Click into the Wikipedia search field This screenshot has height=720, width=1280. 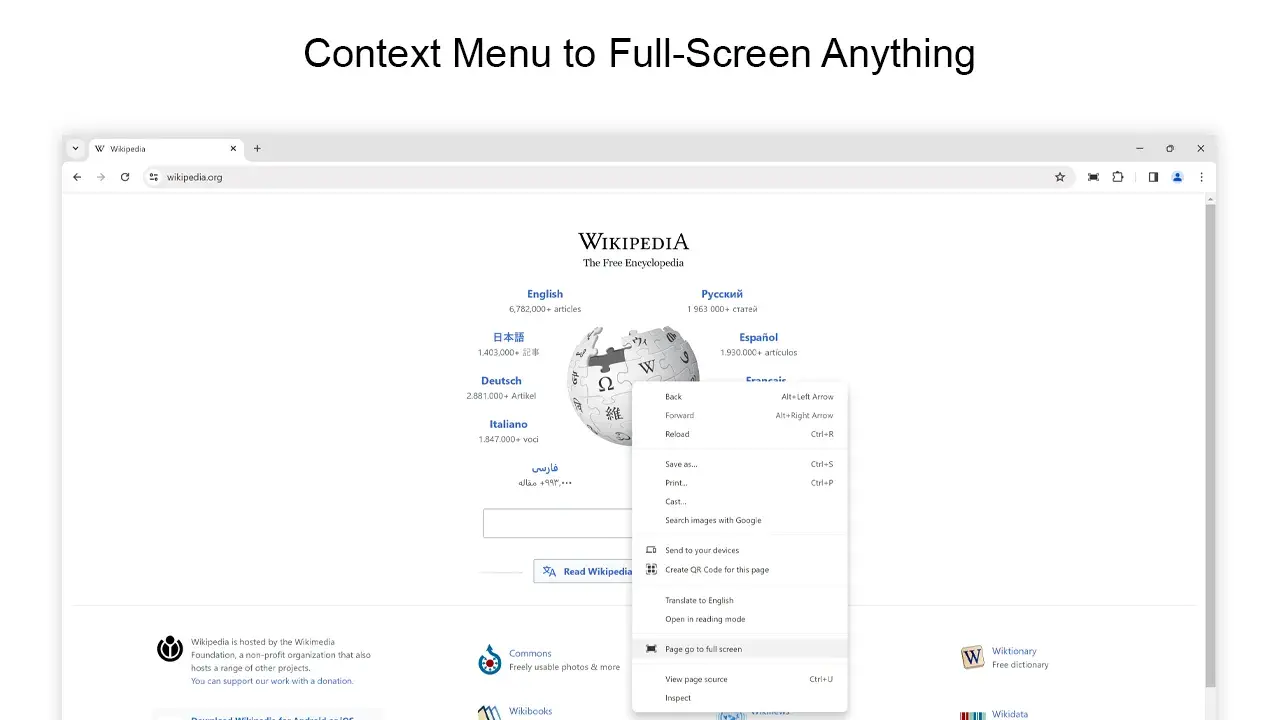coord(558,523)
